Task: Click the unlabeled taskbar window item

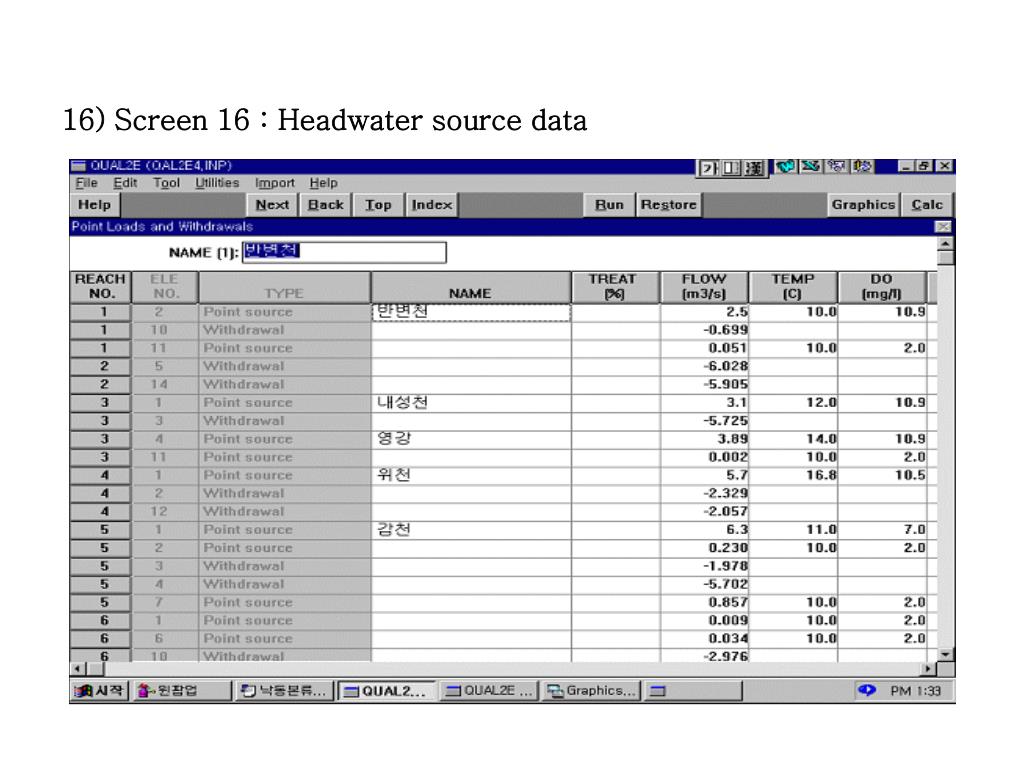Action: coord(693,691)
